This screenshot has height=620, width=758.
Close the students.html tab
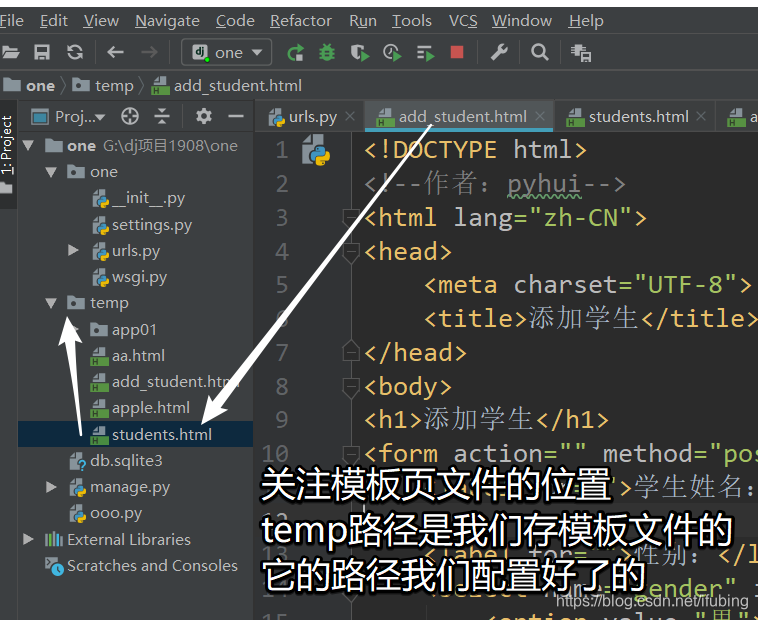701,116
